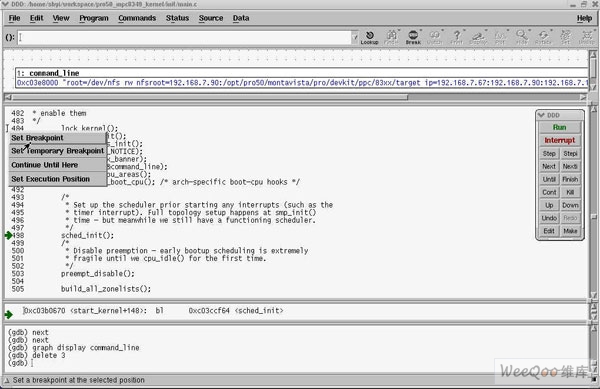The height and width of the screenshot is (389, 600).
Task: Click the Watch toolbar icon
Action: coord(435,37)
